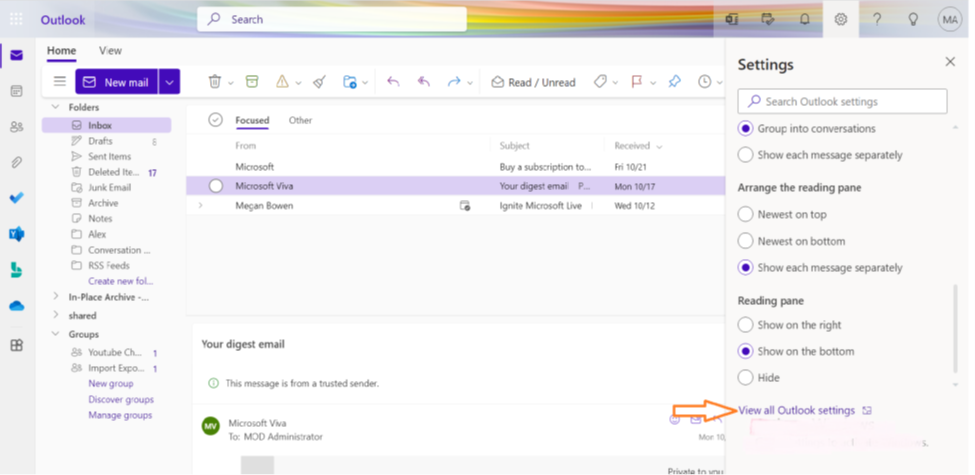Screen dimensions: 975x475
Task: Tick the Microsoft Viva message select circle
Action: tap(215, 186)
